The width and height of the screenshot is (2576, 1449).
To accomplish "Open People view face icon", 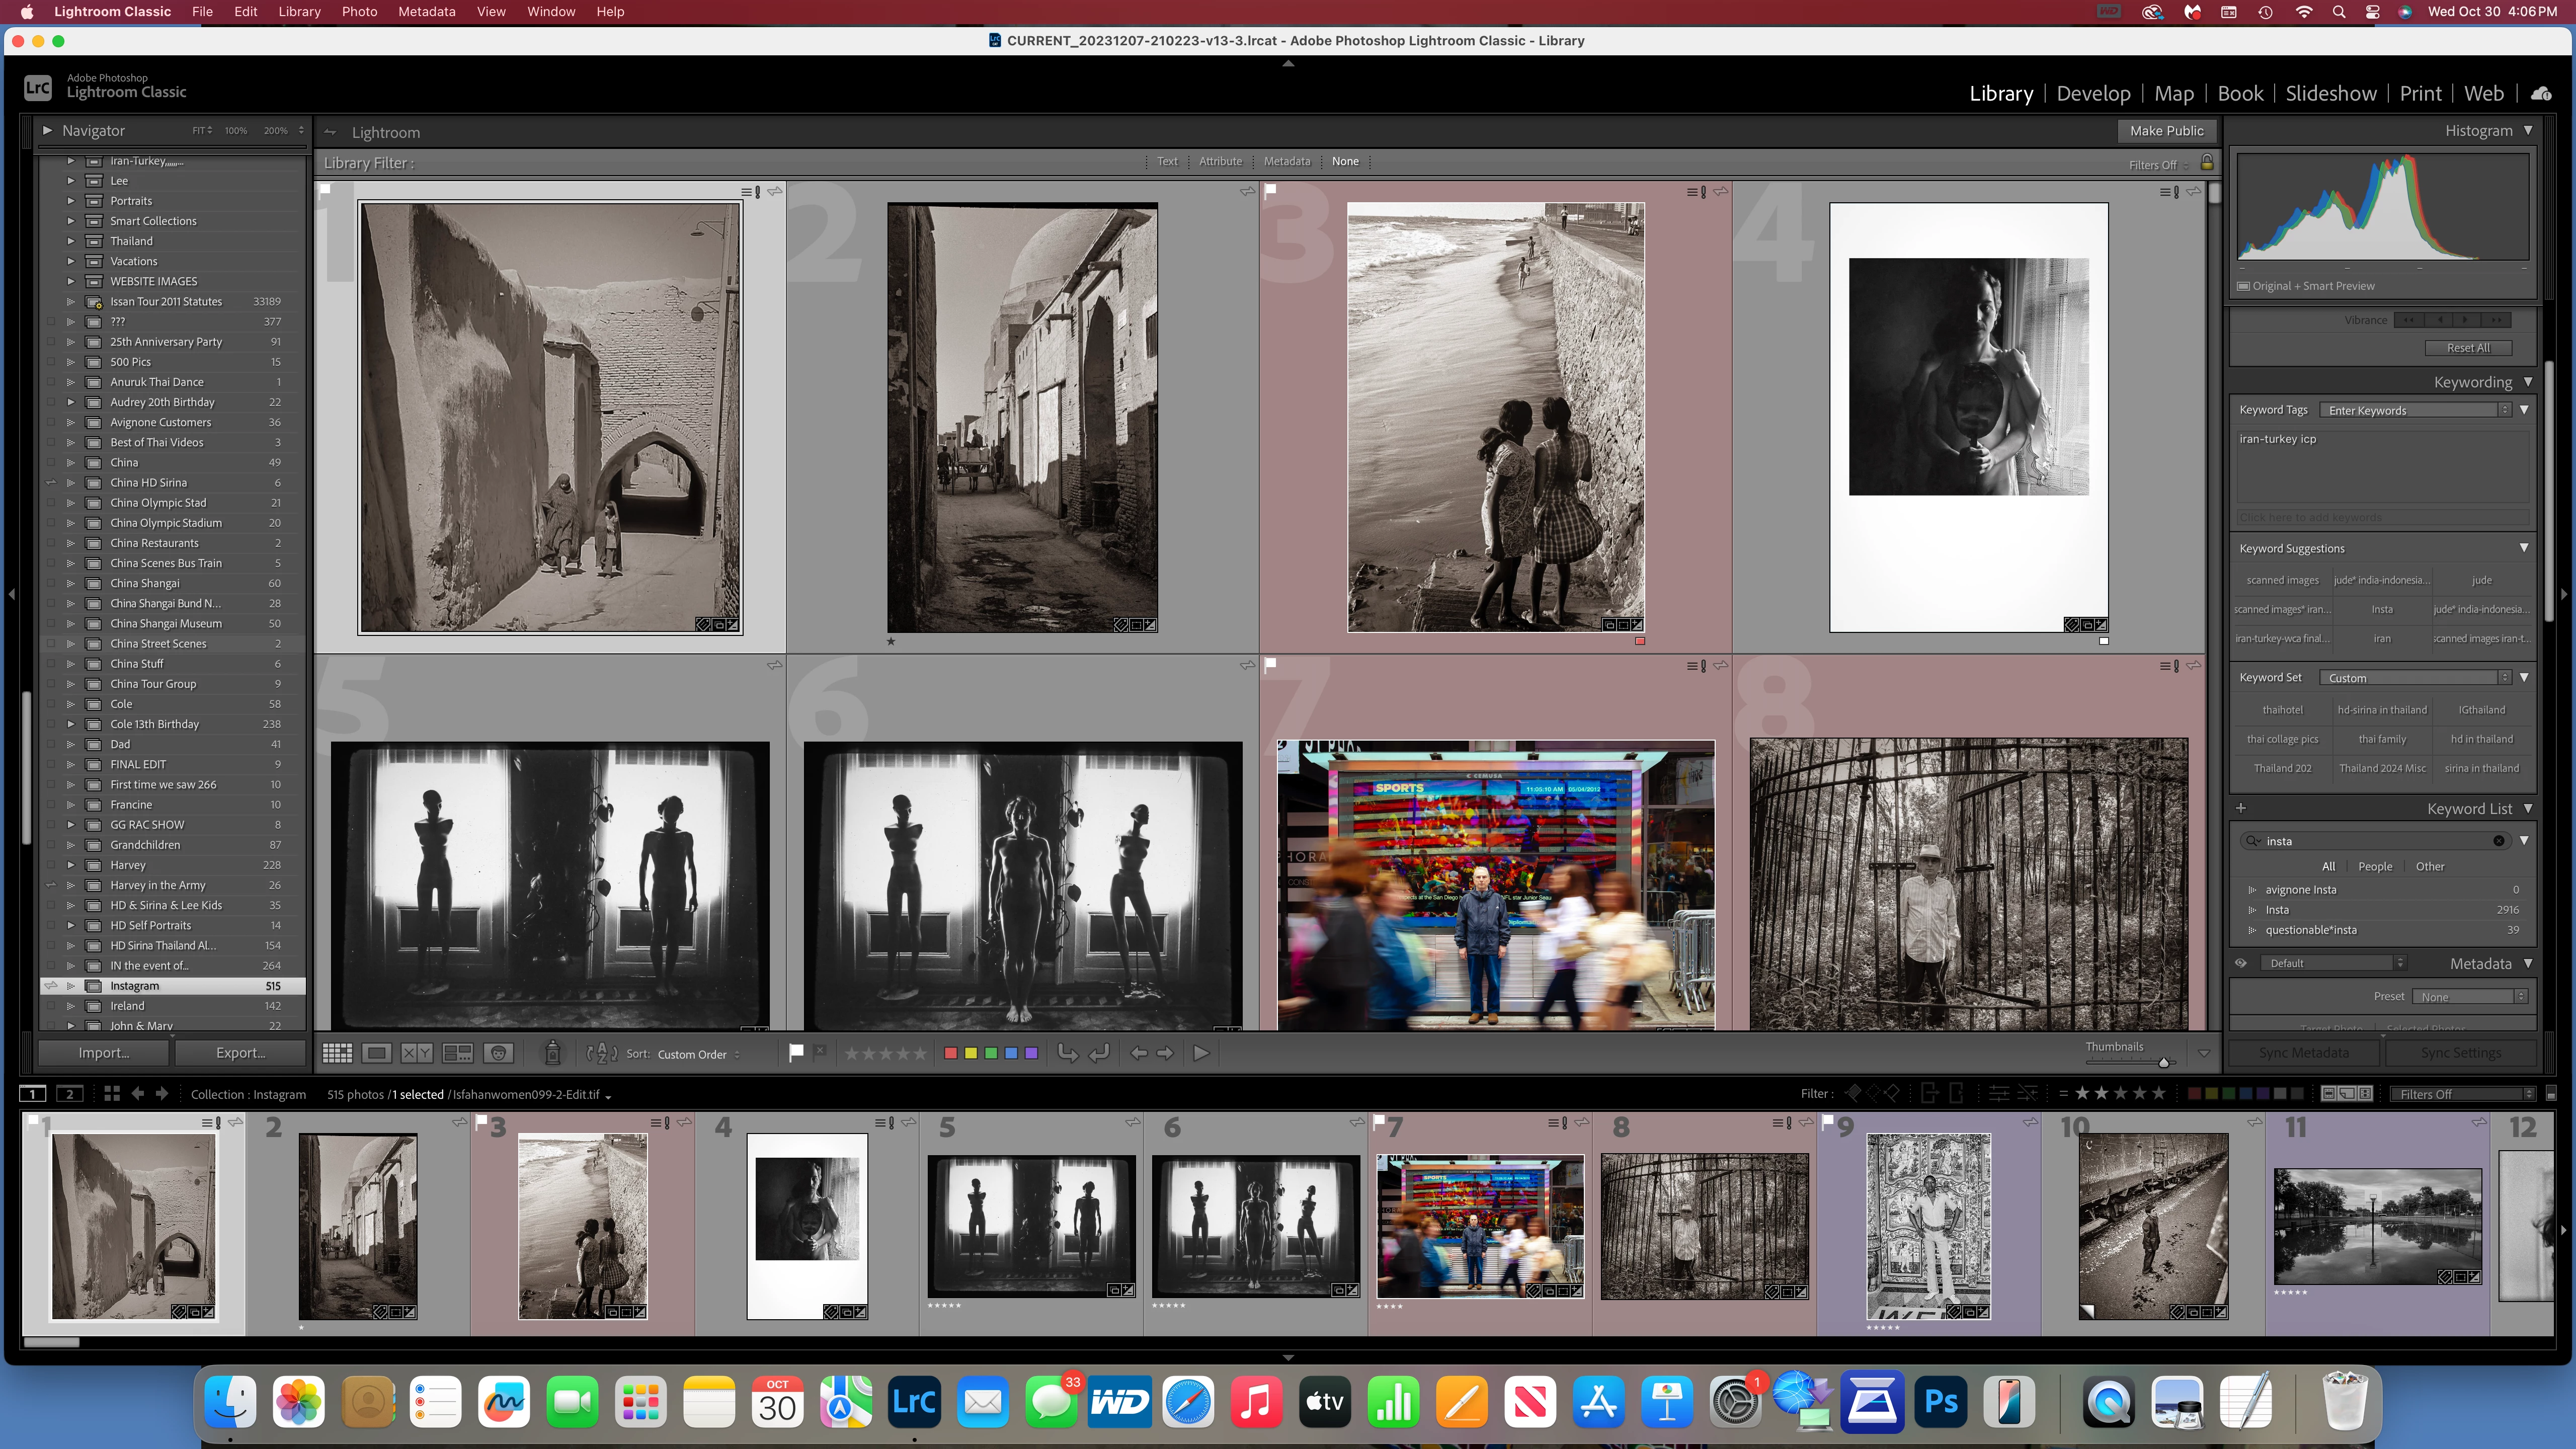I will [498, 1053].
